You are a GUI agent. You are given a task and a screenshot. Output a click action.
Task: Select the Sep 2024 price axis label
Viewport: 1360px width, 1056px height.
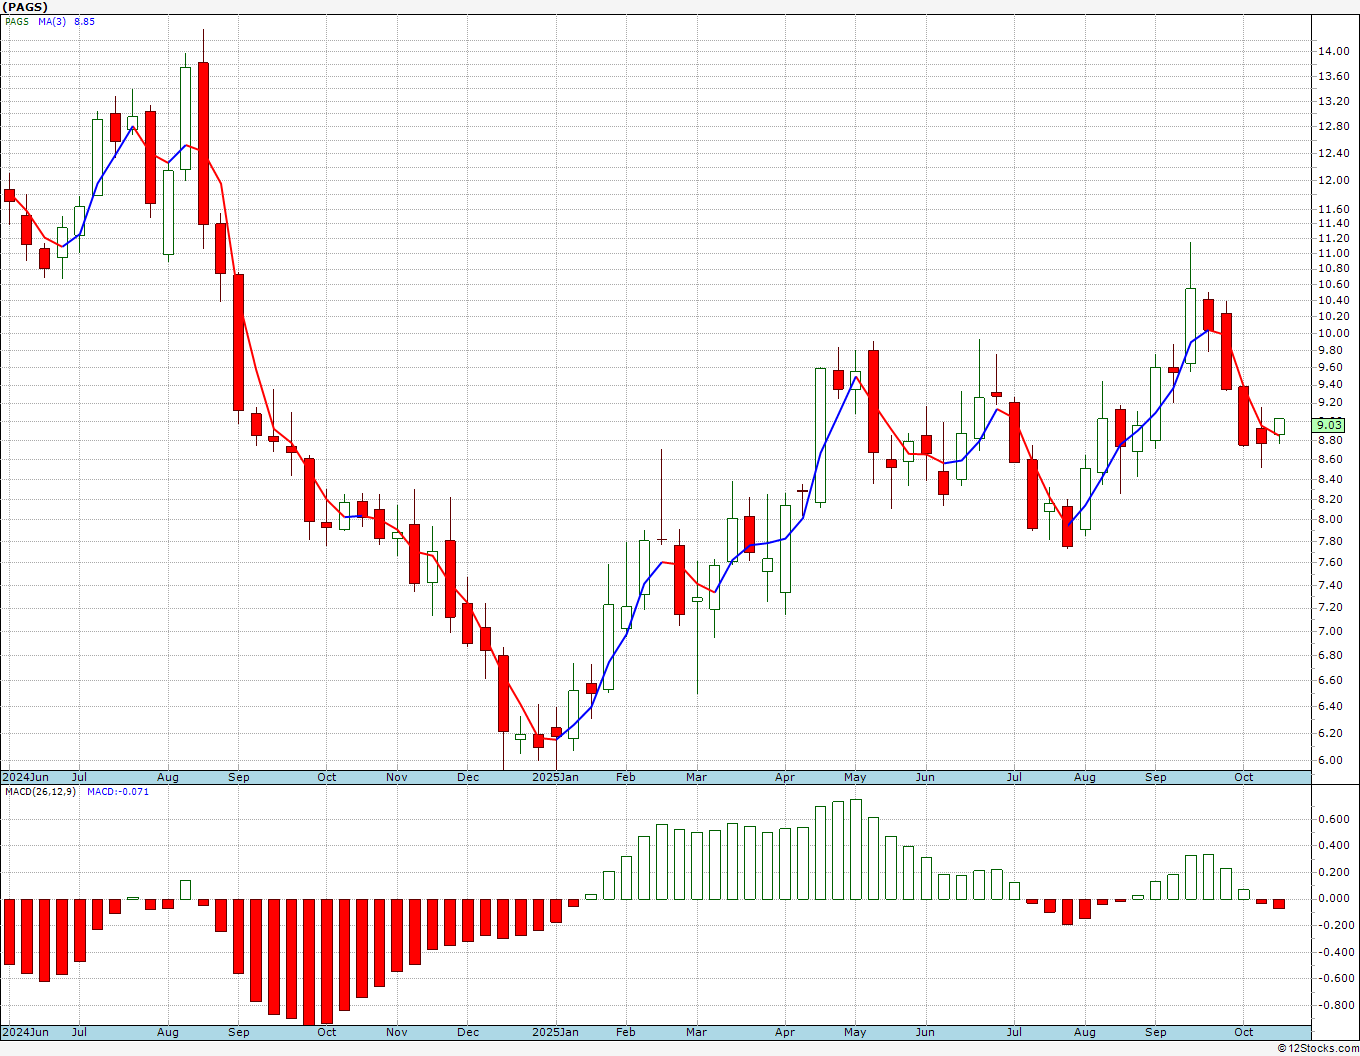pos(239,777)
